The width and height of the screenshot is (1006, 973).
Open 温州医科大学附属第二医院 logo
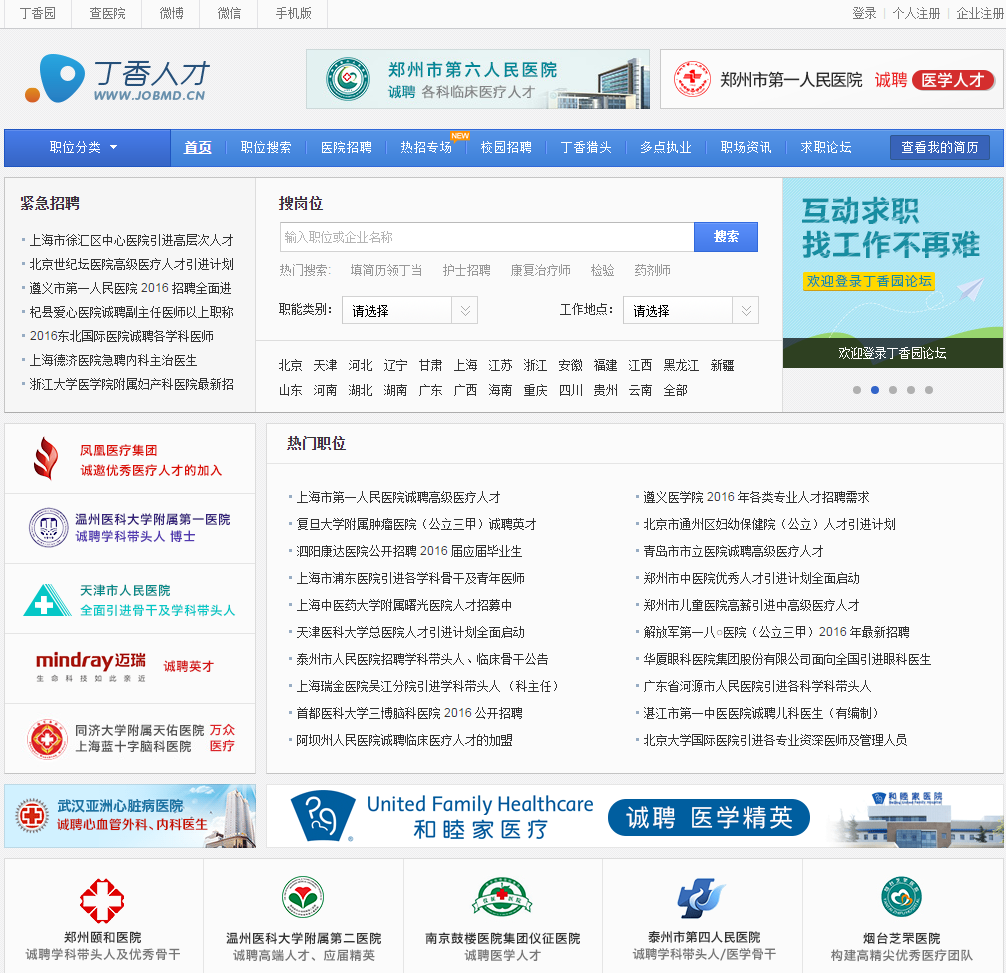pos(303,897)
